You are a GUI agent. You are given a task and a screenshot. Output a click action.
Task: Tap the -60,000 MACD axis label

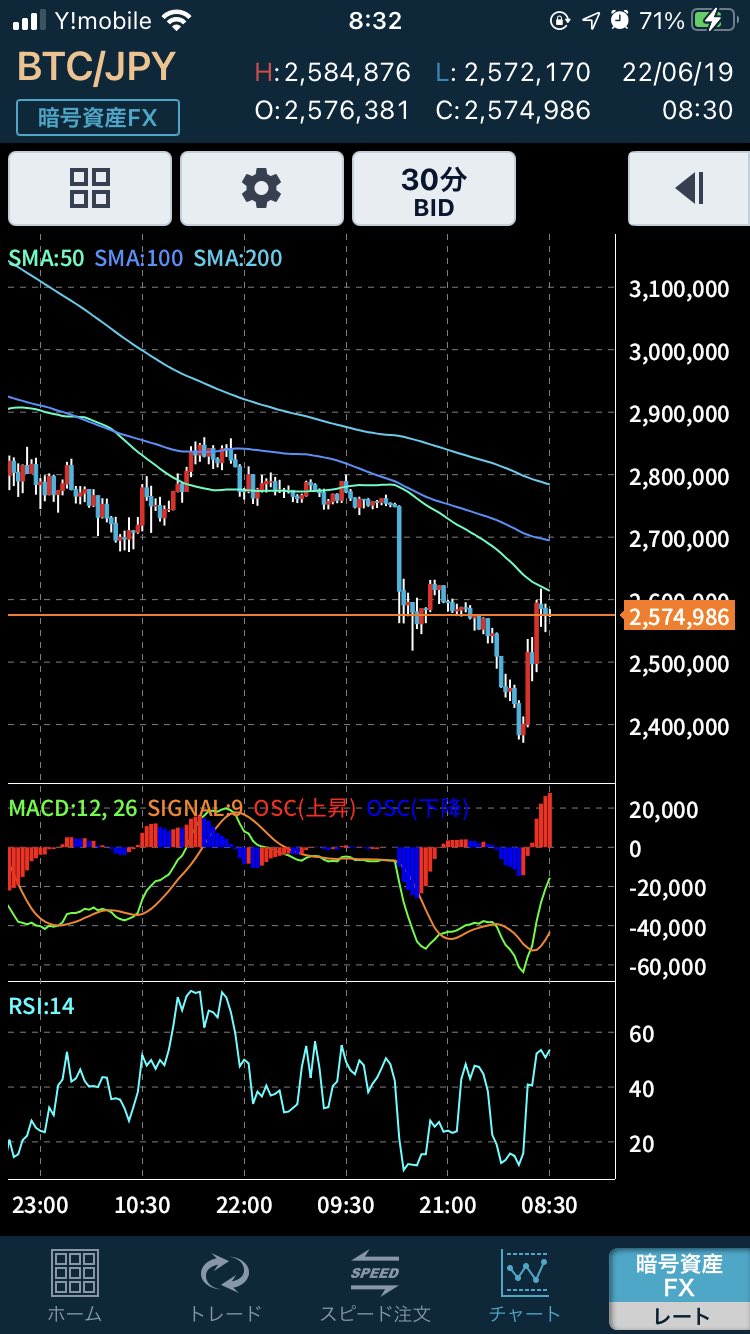click(665, 967)
